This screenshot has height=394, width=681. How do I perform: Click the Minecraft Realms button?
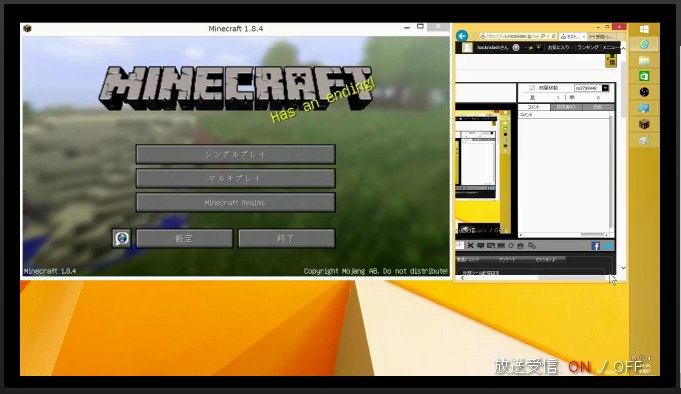click(x=235, y=202)
